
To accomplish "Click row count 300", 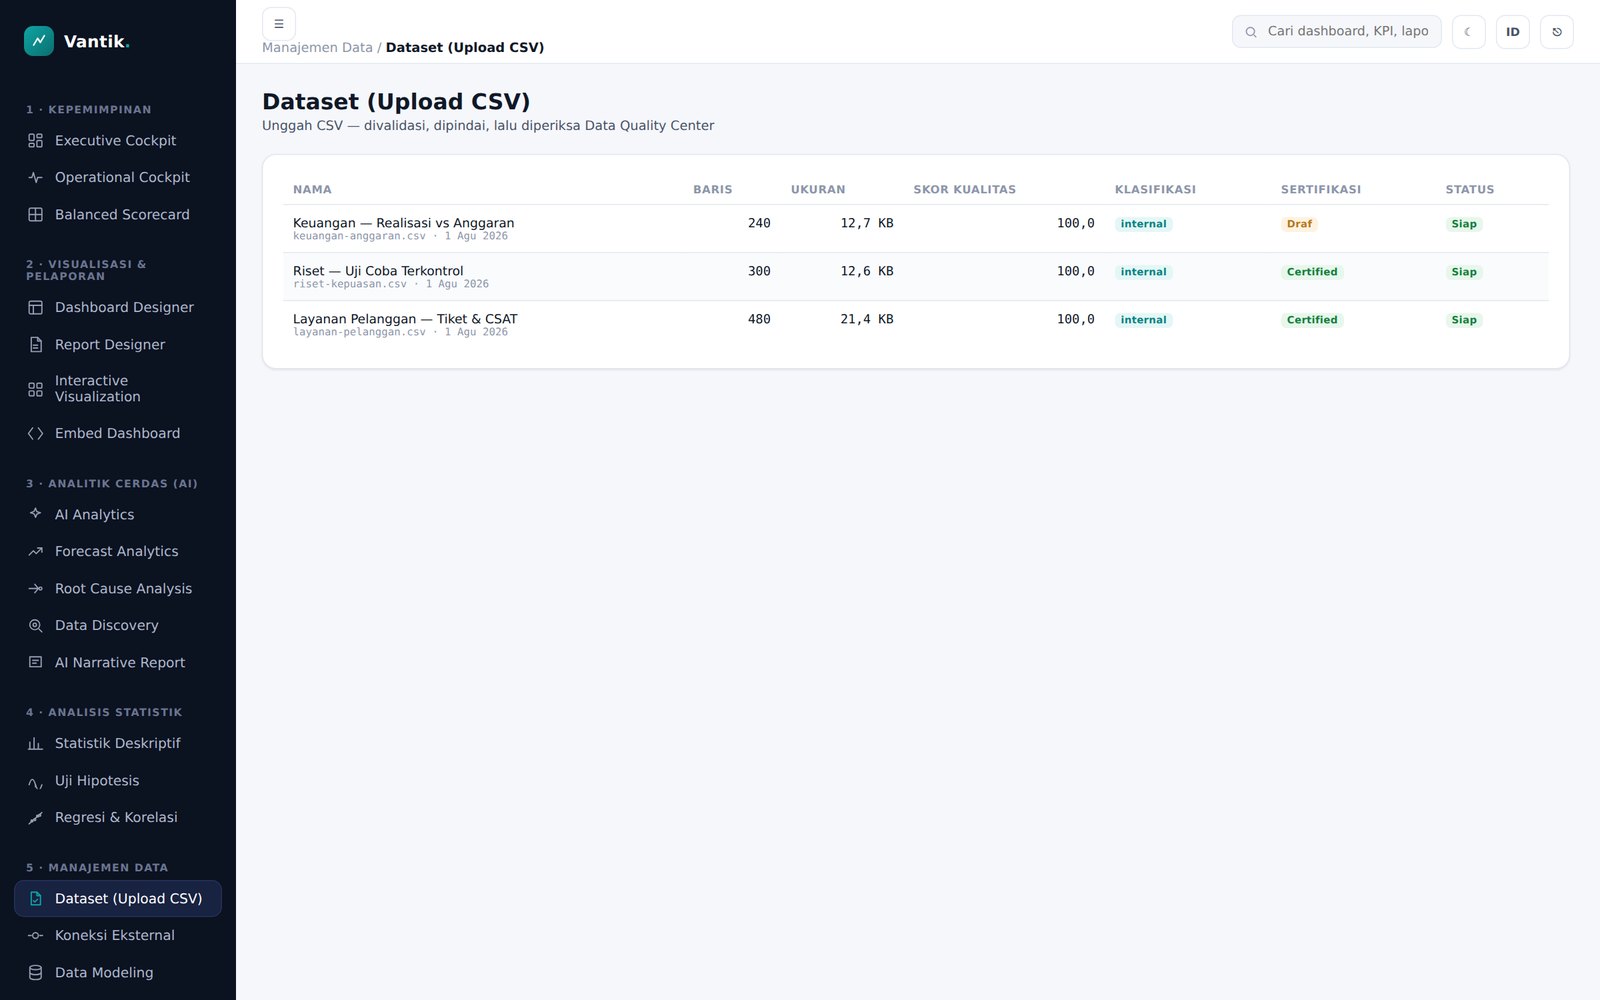I will click(759, 272).
